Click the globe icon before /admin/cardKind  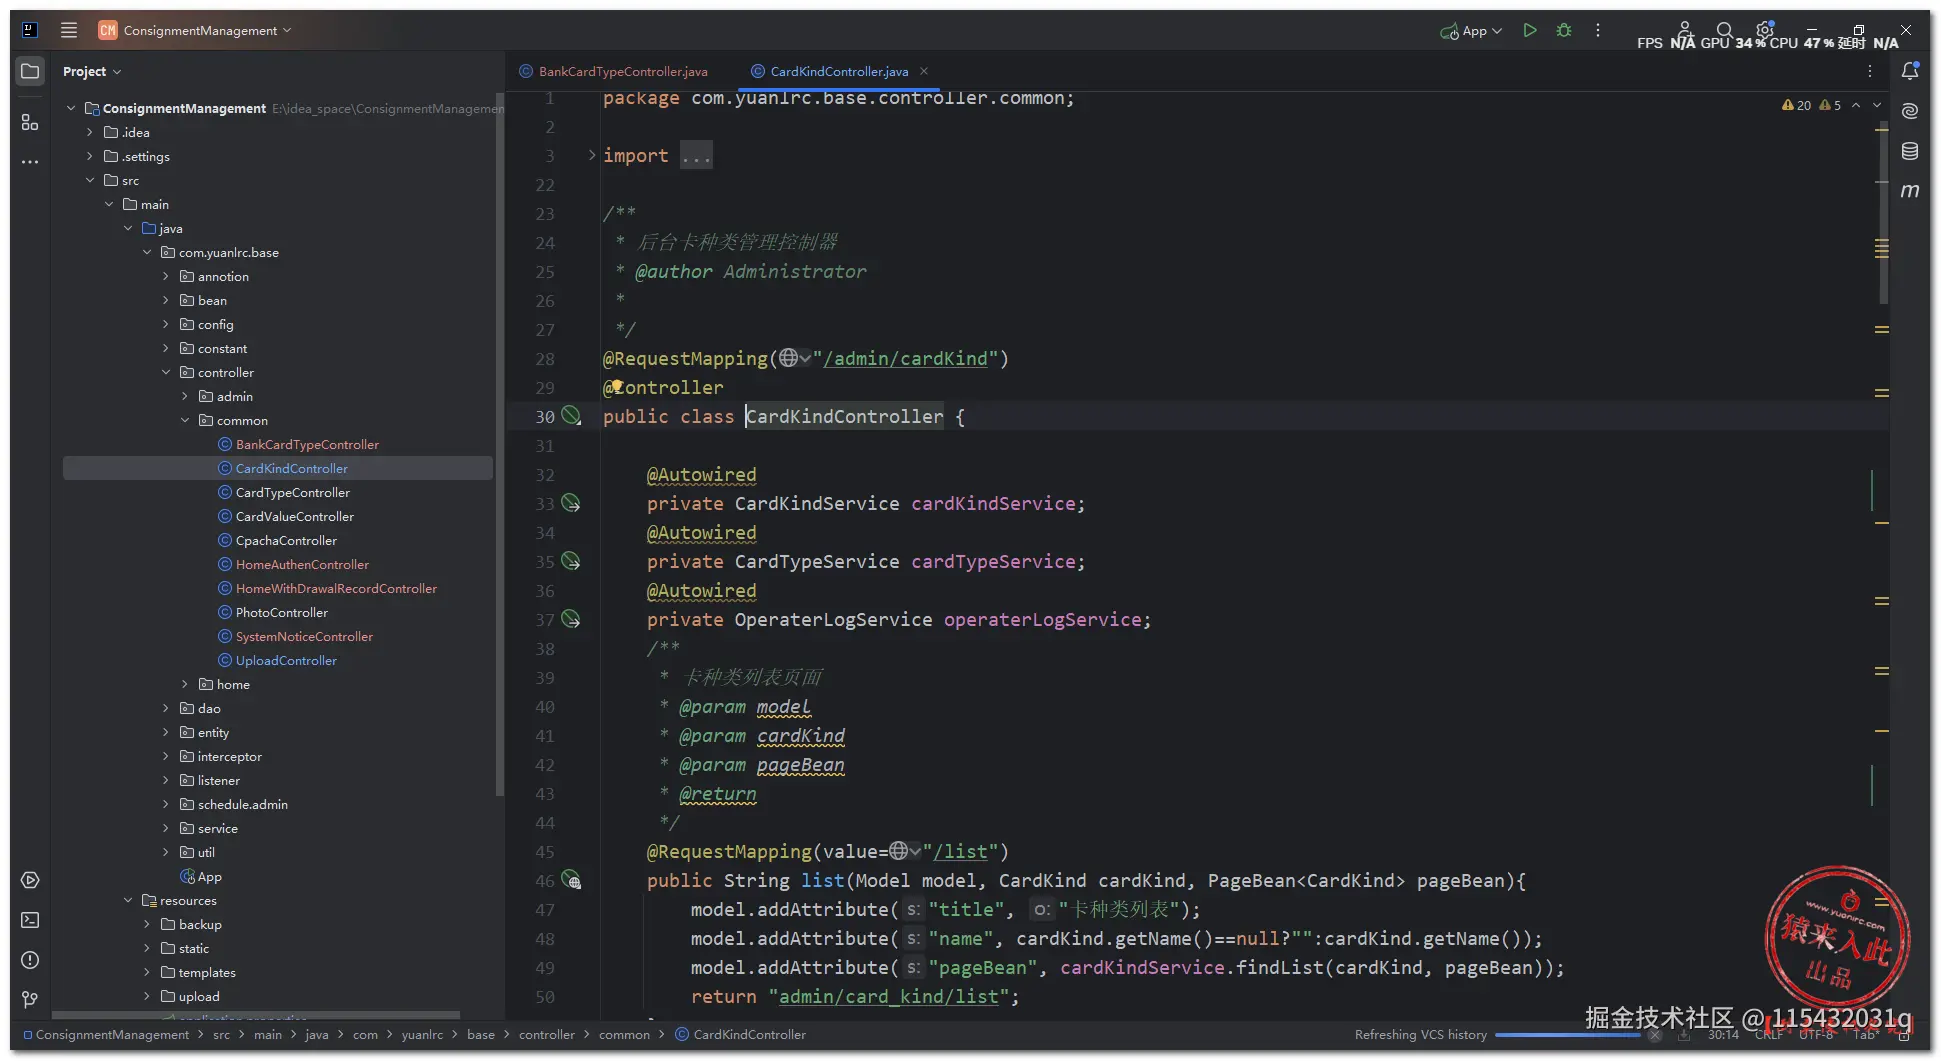789,358
